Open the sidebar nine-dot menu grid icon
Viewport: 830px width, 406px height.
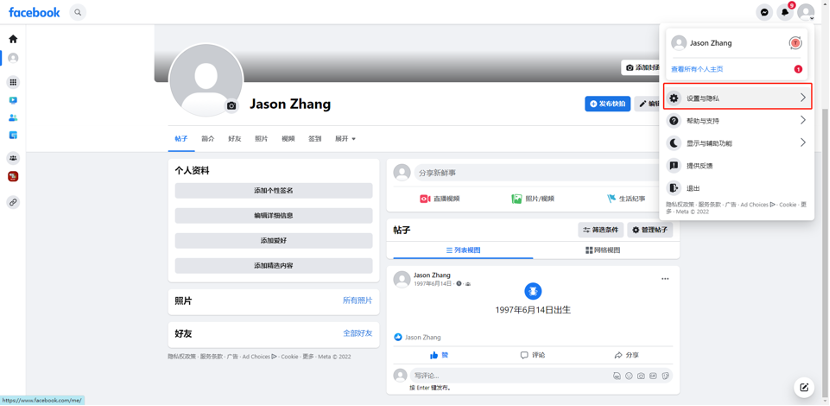pyautogui.click(x=13, y=82)
